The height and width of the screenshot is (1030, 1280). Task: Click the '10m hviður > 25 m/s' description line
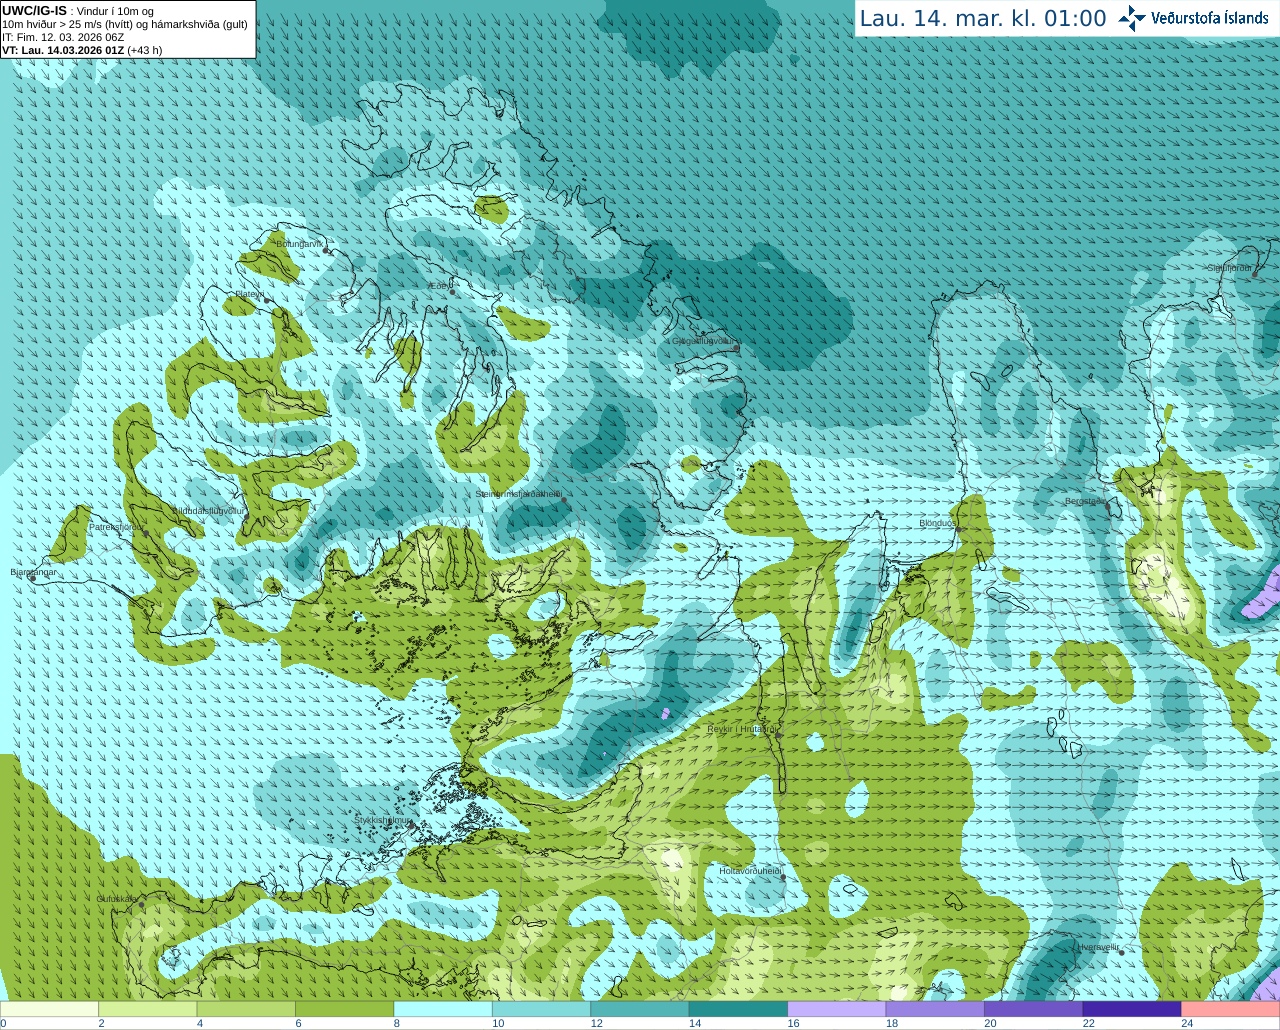[125, 24]
